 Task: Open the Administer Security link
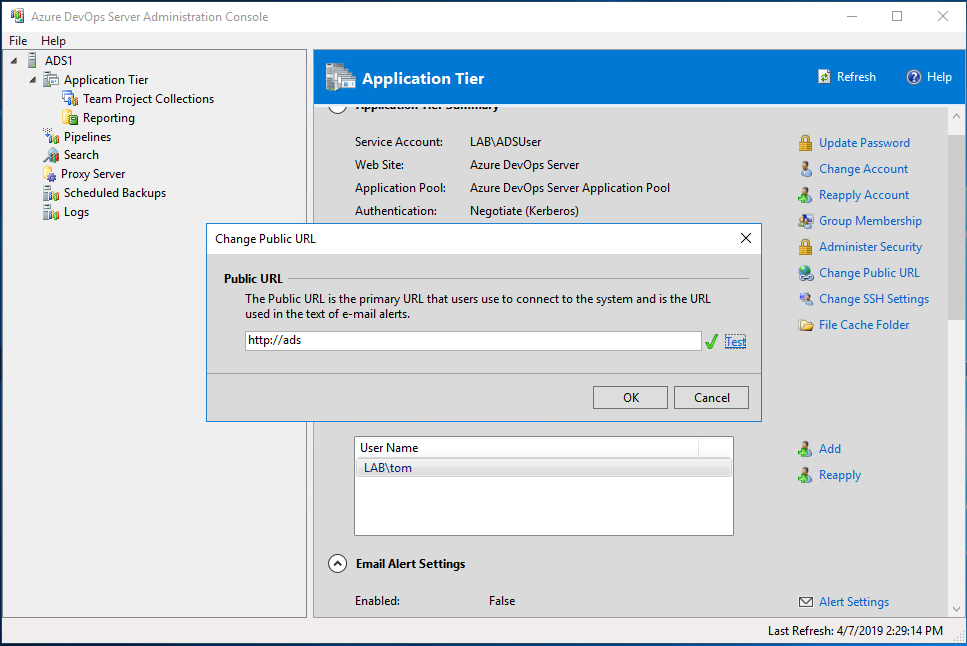coord(870,247)
